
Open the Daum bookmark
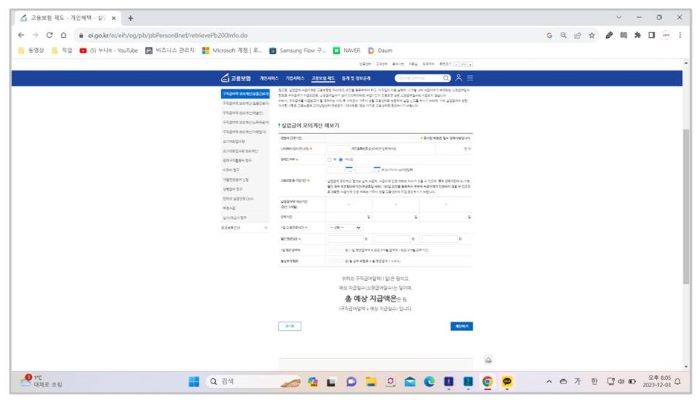click(x=380, y=50)
